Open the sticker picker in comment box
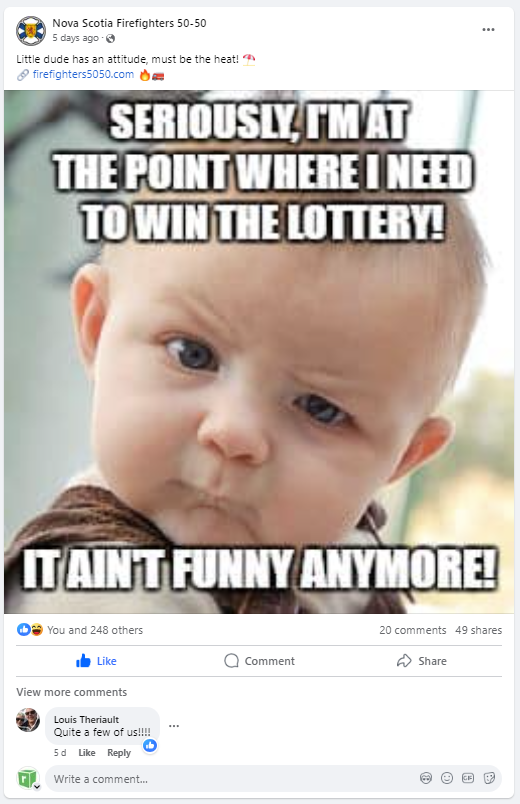The image size is (520, 804). point(490,778)
